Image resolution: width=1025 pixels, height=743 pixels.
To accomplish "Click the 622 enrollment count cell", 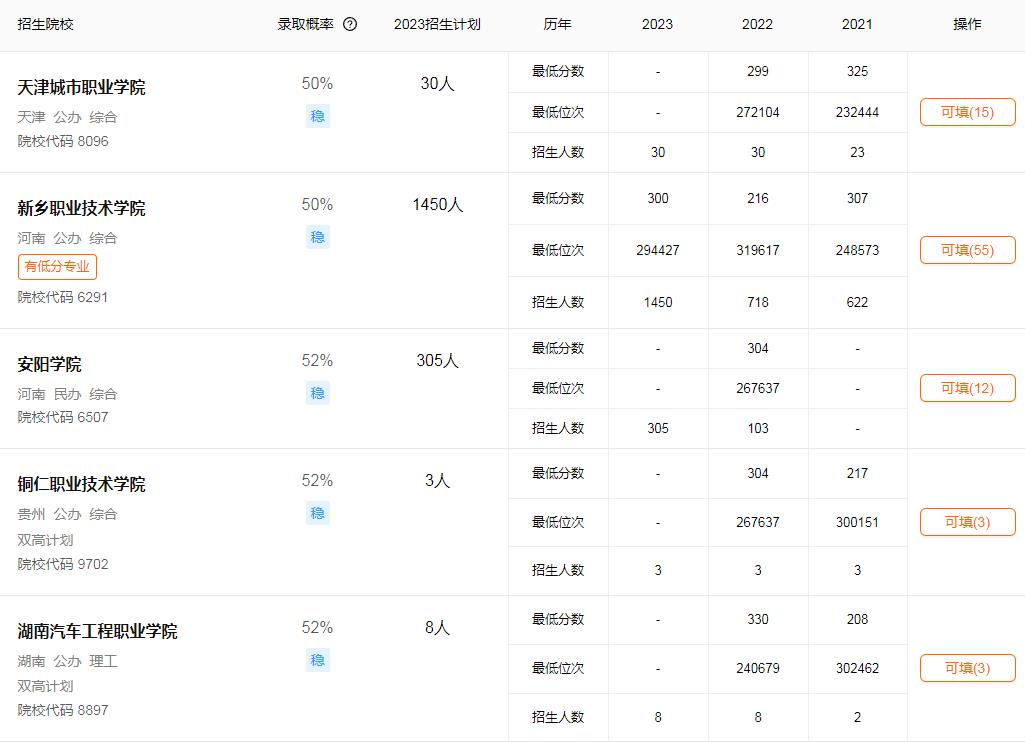I will [x=857, y=303].
